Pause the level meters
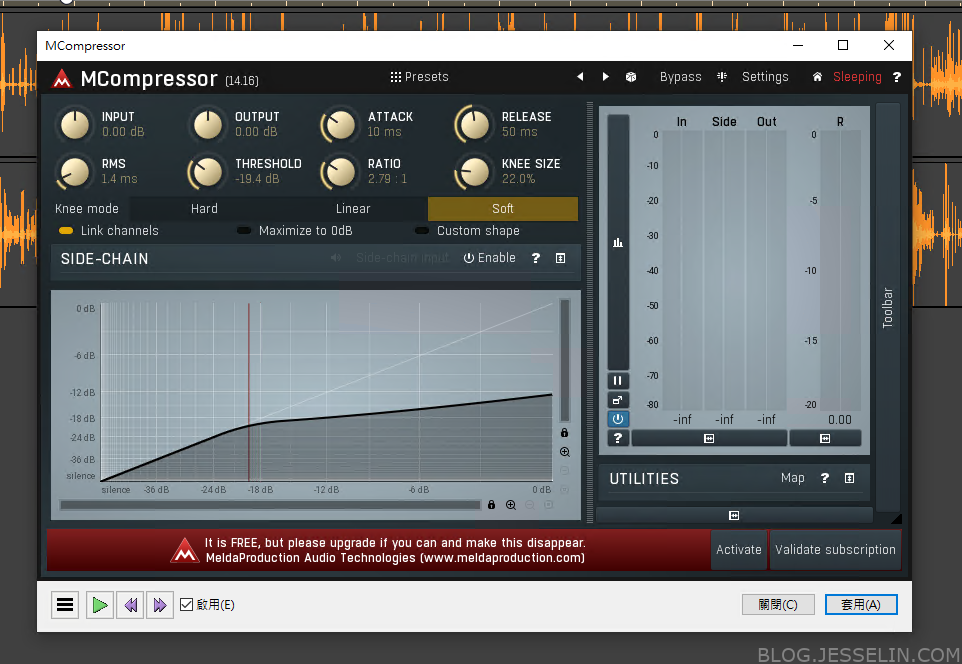Screen dimensions: 962x664 tap(618, 380)
